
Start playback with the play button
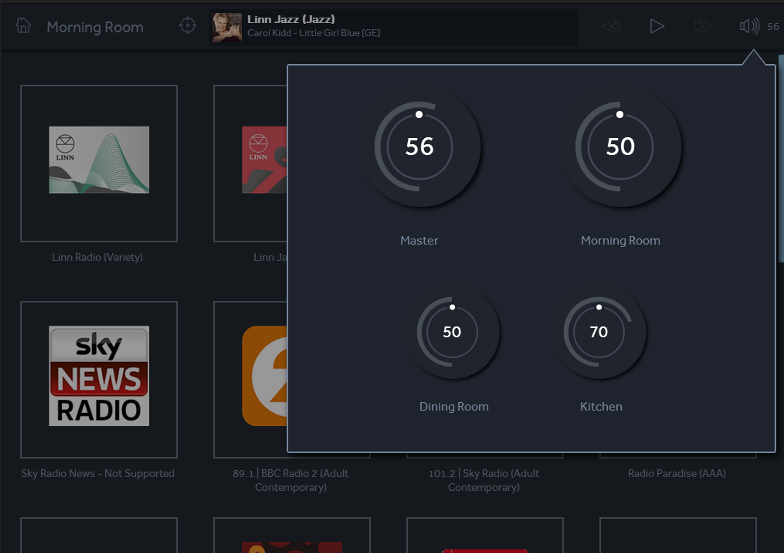656,26
